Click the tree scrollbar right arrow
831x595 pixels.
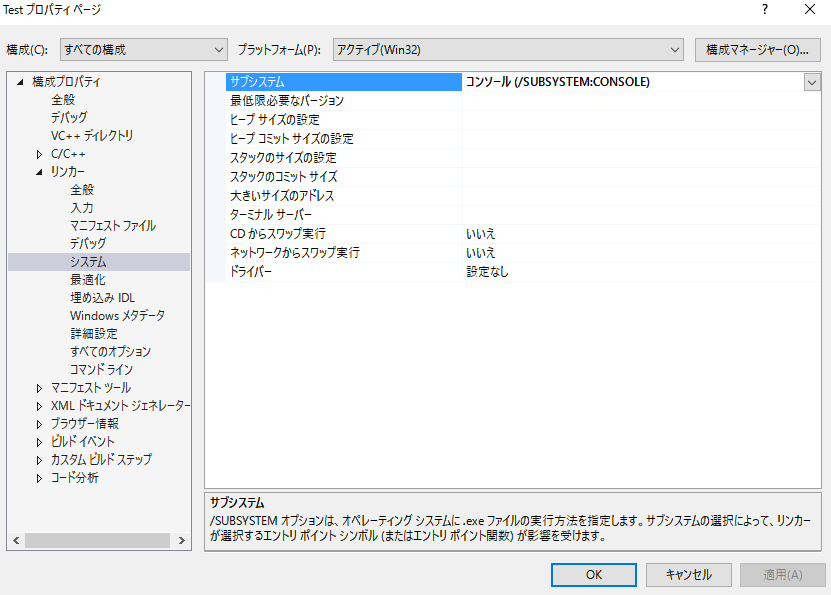[182, 540]
